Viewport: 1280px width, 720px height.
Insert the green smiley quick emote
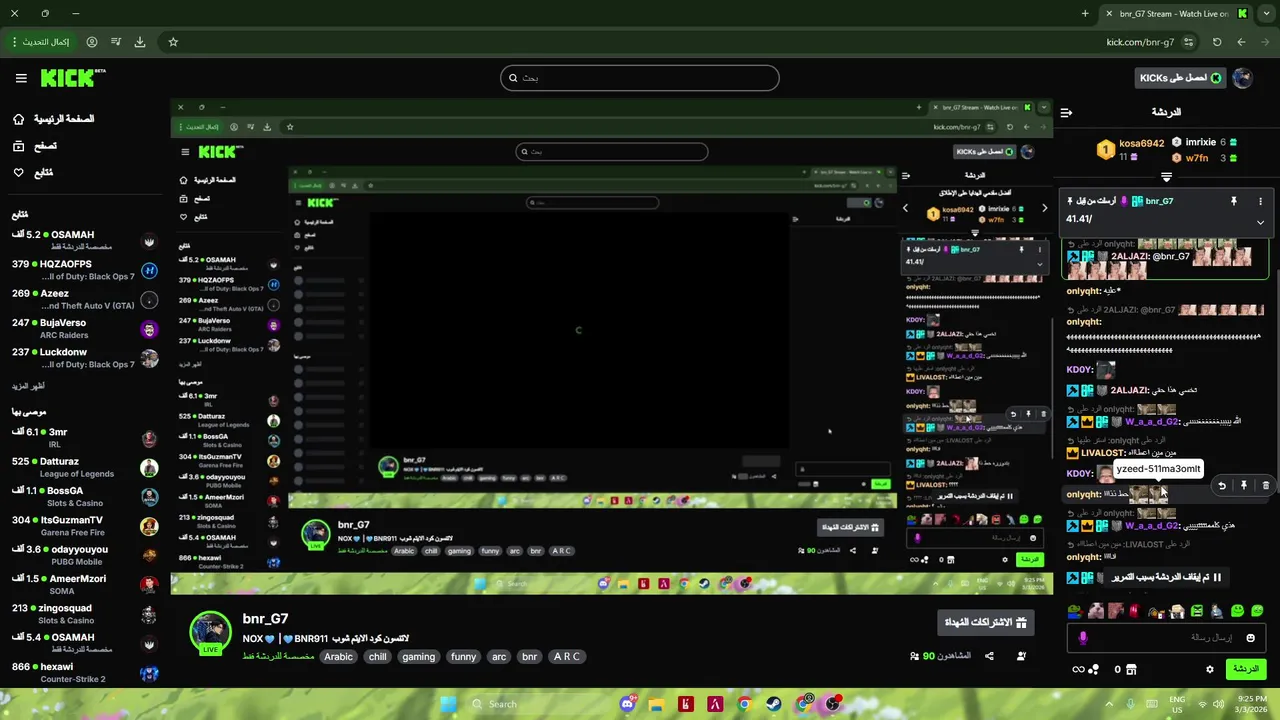[1237, 611]
